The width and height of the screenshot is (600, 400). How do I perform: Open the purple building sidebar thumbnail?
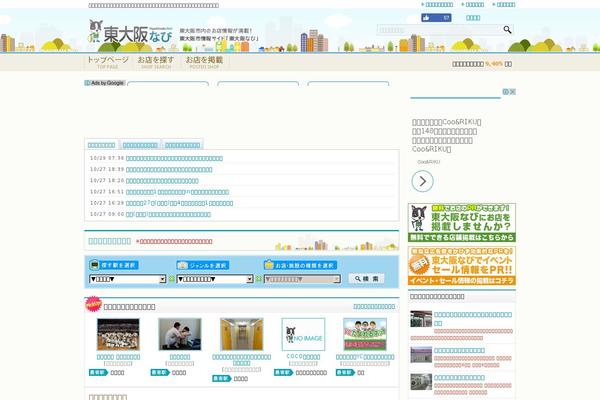click(x=421, y=355)
